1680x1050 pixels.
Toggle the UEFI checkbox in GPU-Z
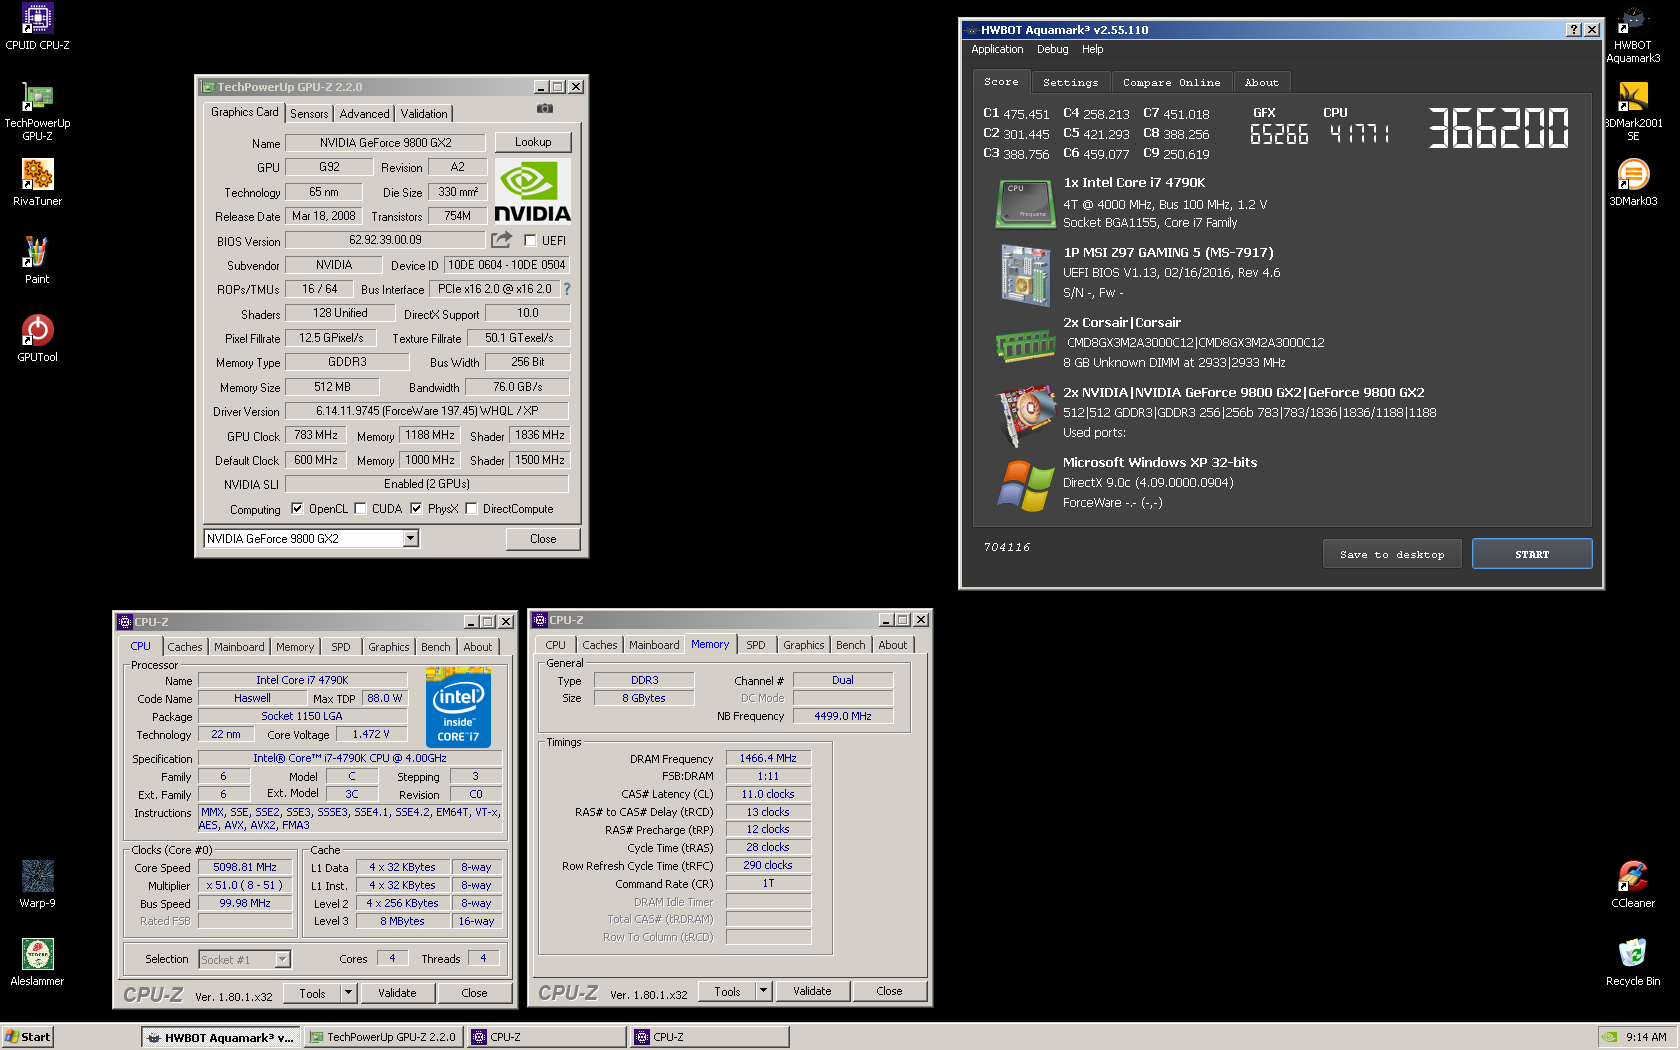530,240
